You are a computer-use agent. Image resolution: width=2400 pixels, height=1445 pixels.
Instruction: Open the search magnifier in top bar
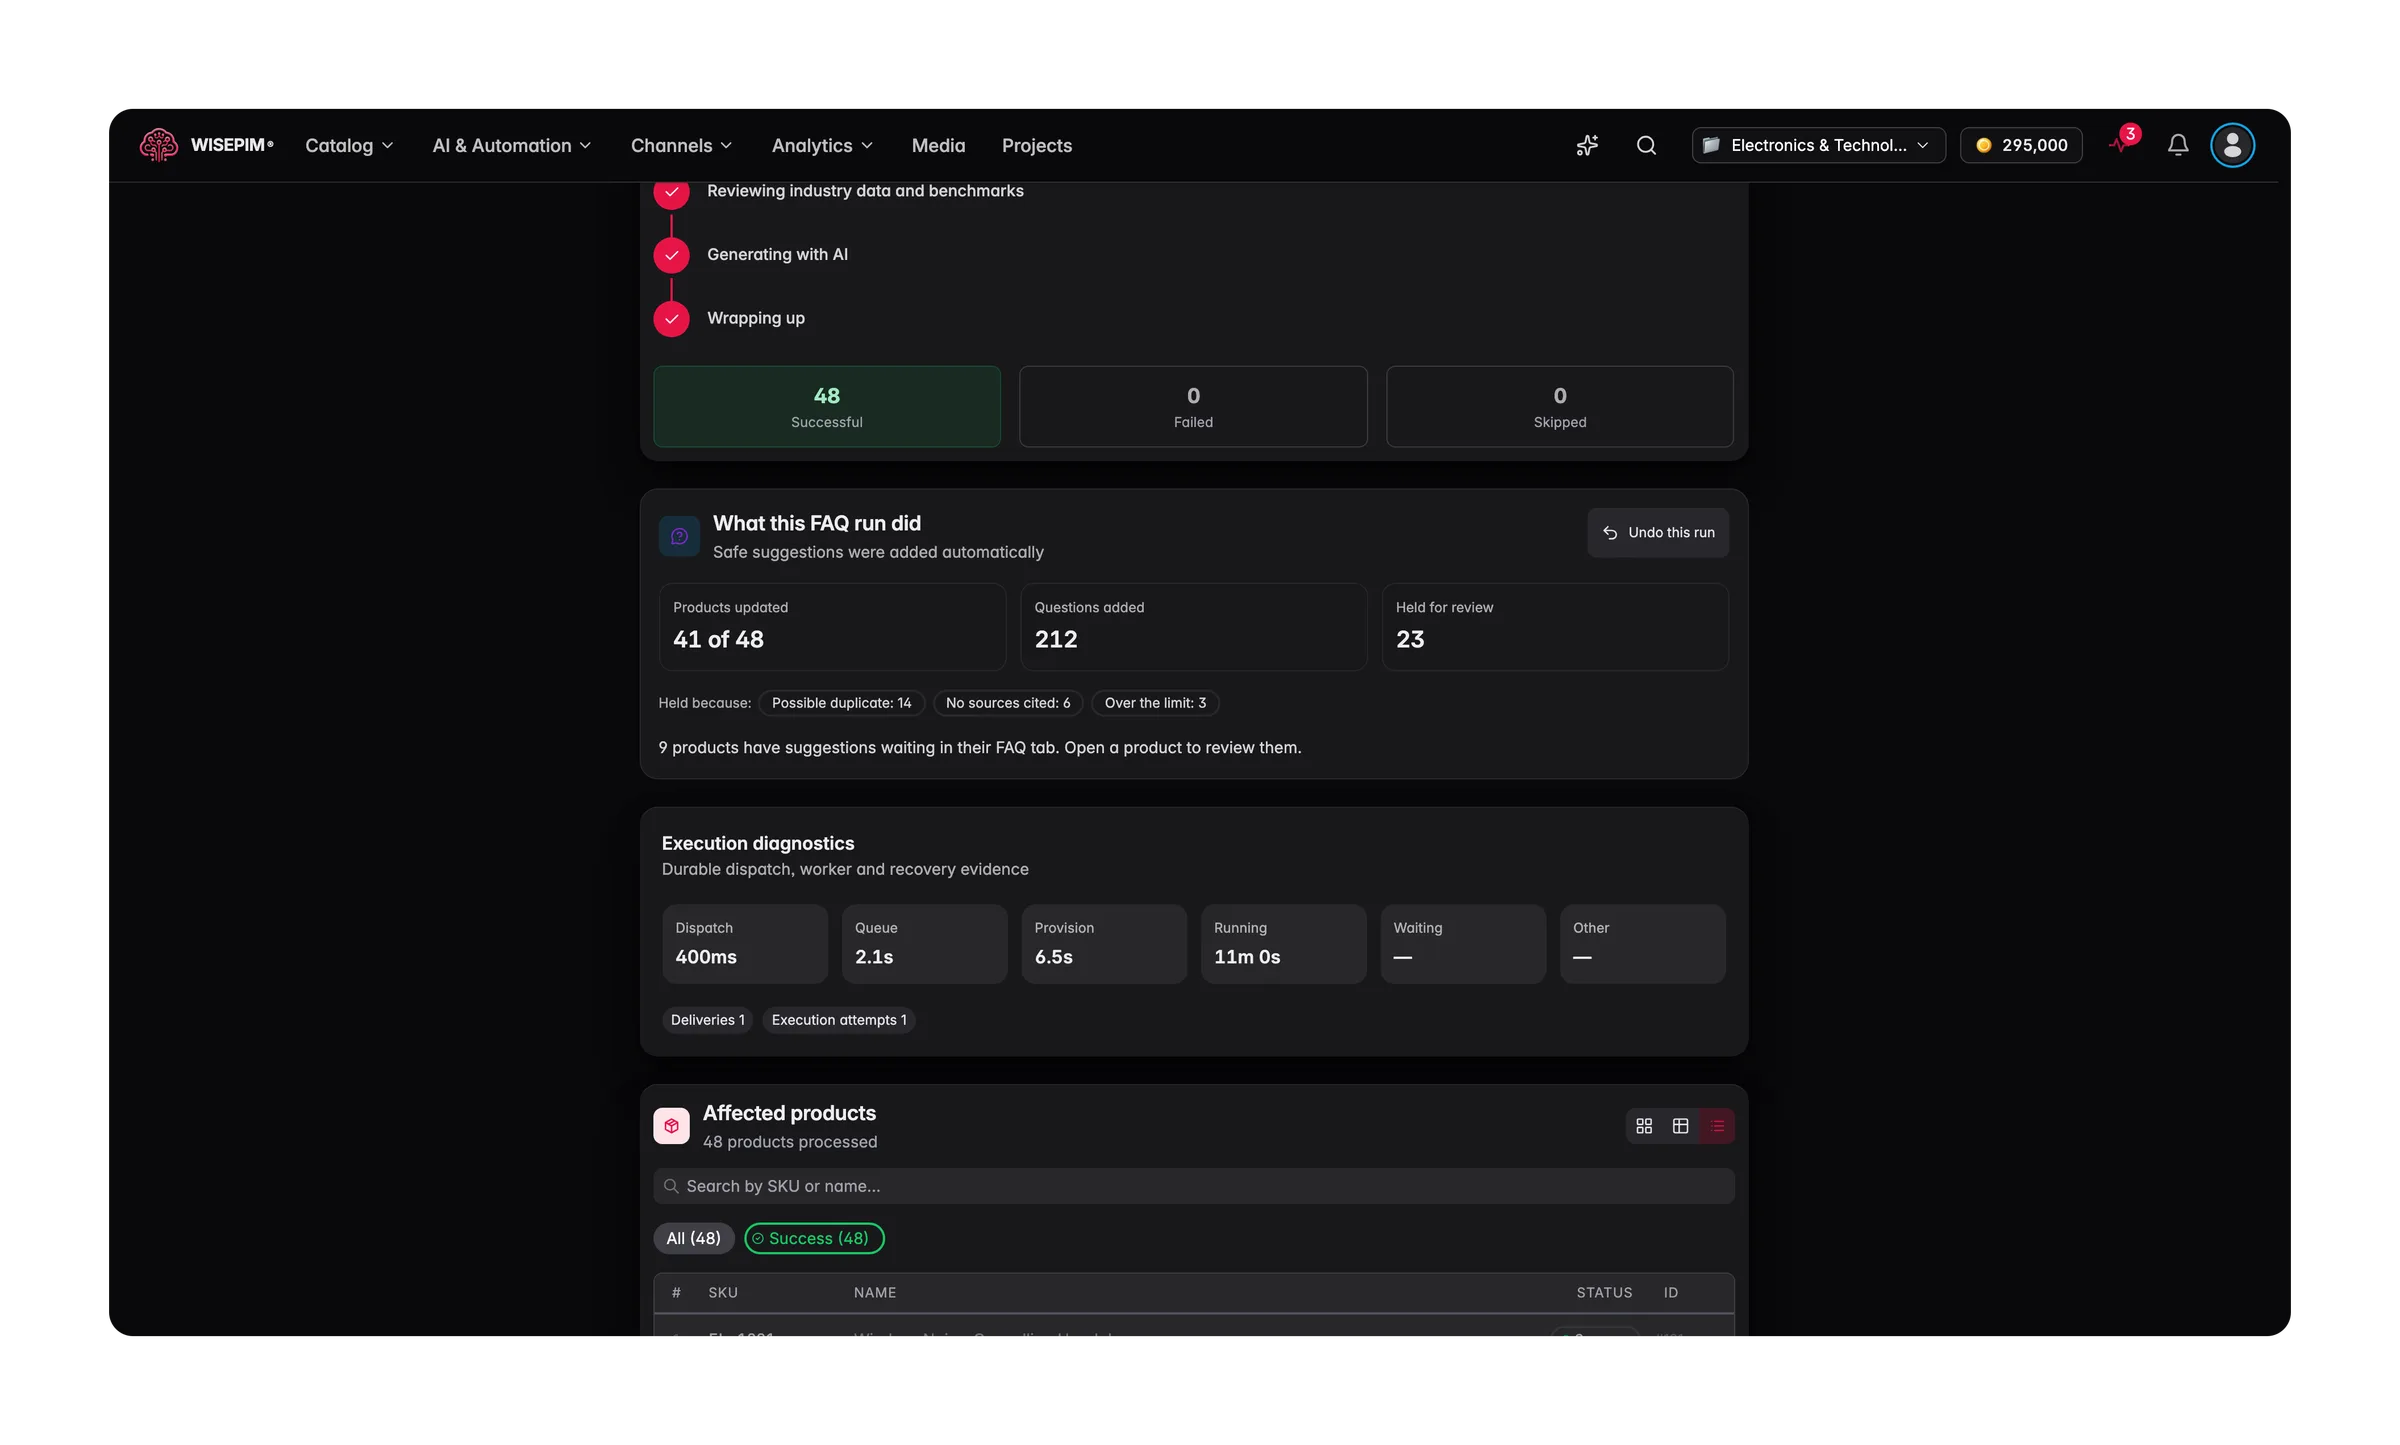click(1646, 145)
